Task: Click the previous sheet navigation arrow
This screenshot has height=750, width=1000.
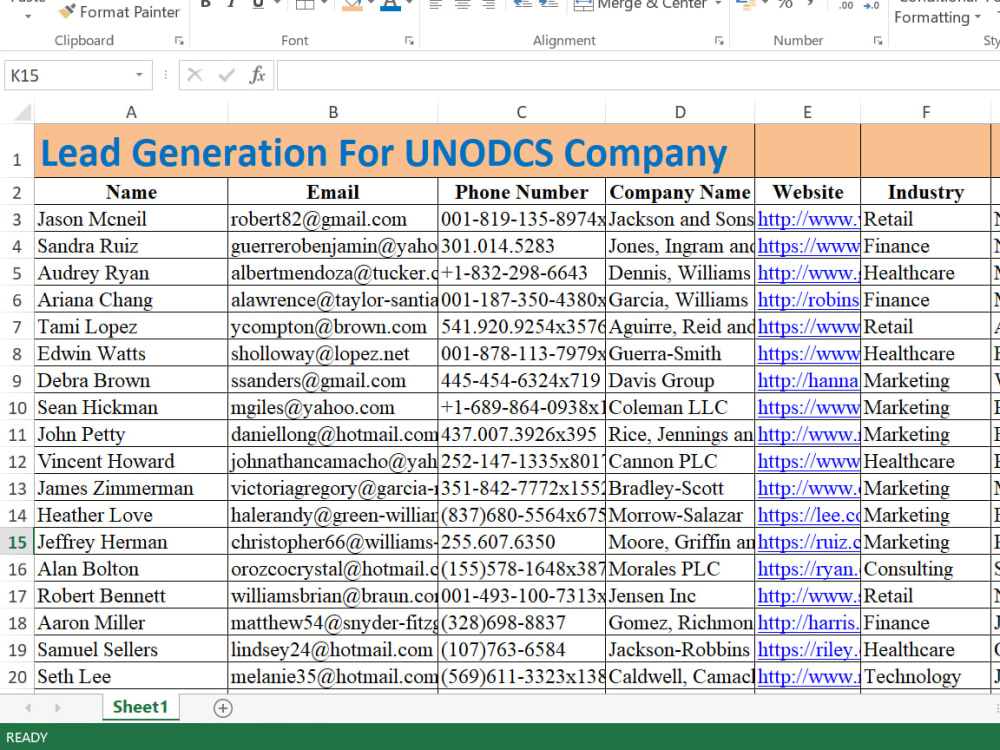Action: coord(27,707)
